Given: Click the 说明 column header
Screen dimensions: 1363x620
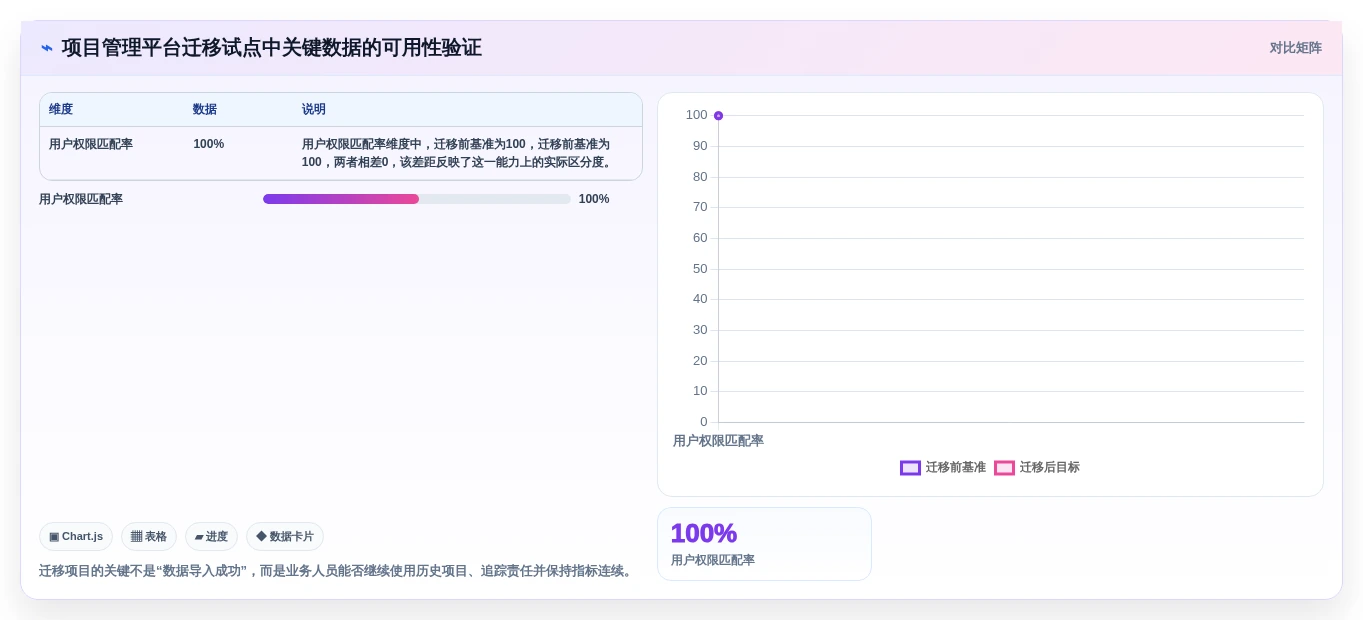Looking at the screenshot, I should 314,109.
